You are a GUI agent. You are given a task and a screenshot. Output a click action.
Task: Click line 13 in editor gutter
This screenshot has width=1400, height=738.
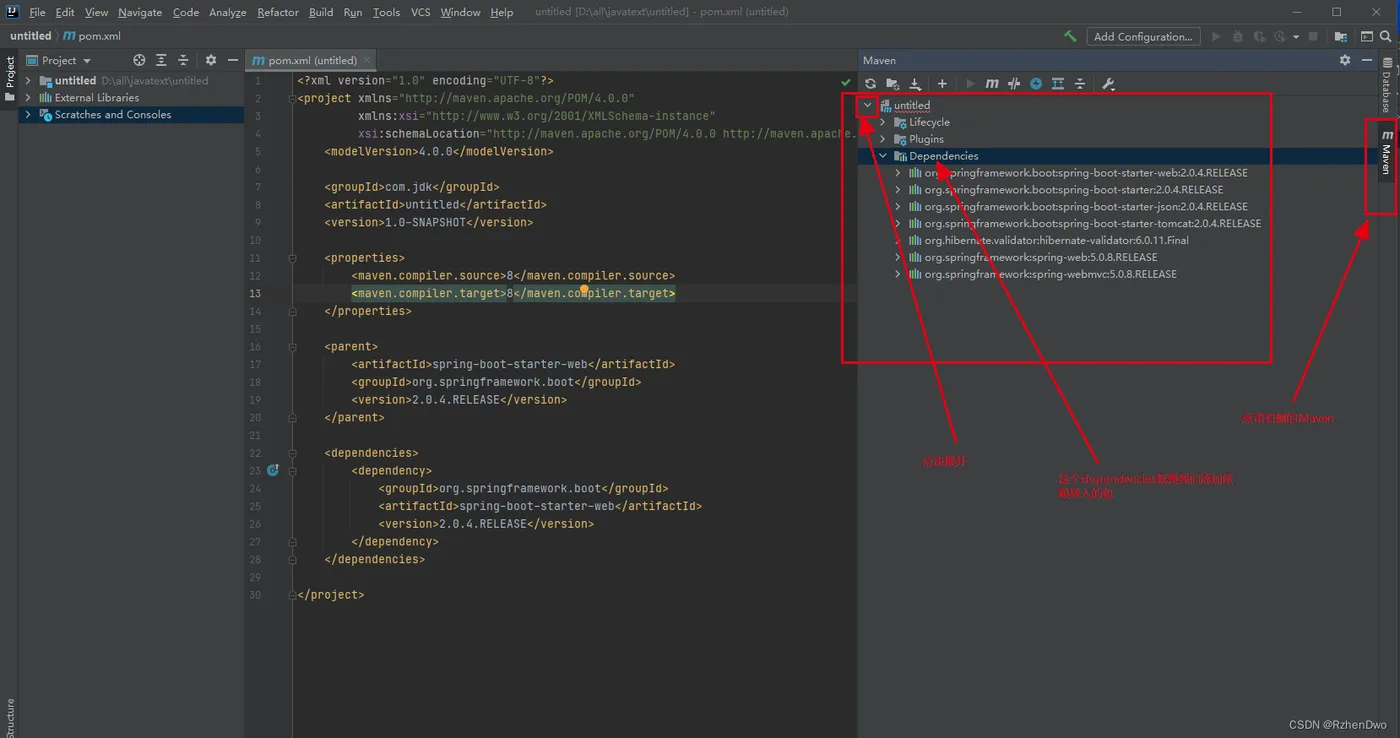point(256,293)
